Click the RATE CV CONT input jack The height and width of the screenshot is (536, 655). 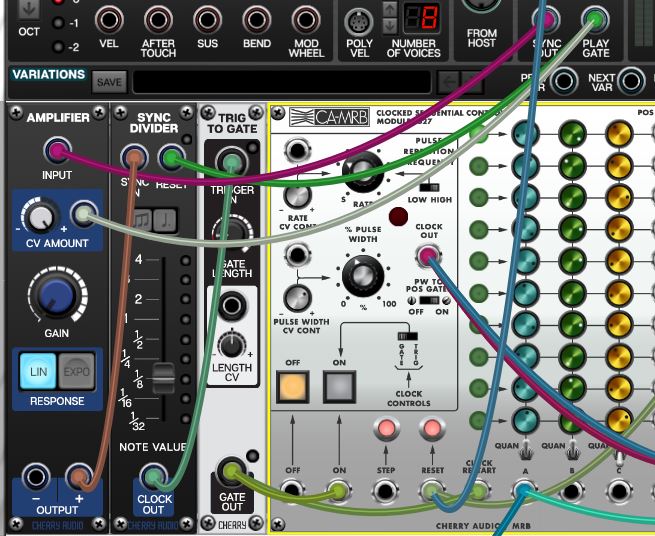[297, 150]
